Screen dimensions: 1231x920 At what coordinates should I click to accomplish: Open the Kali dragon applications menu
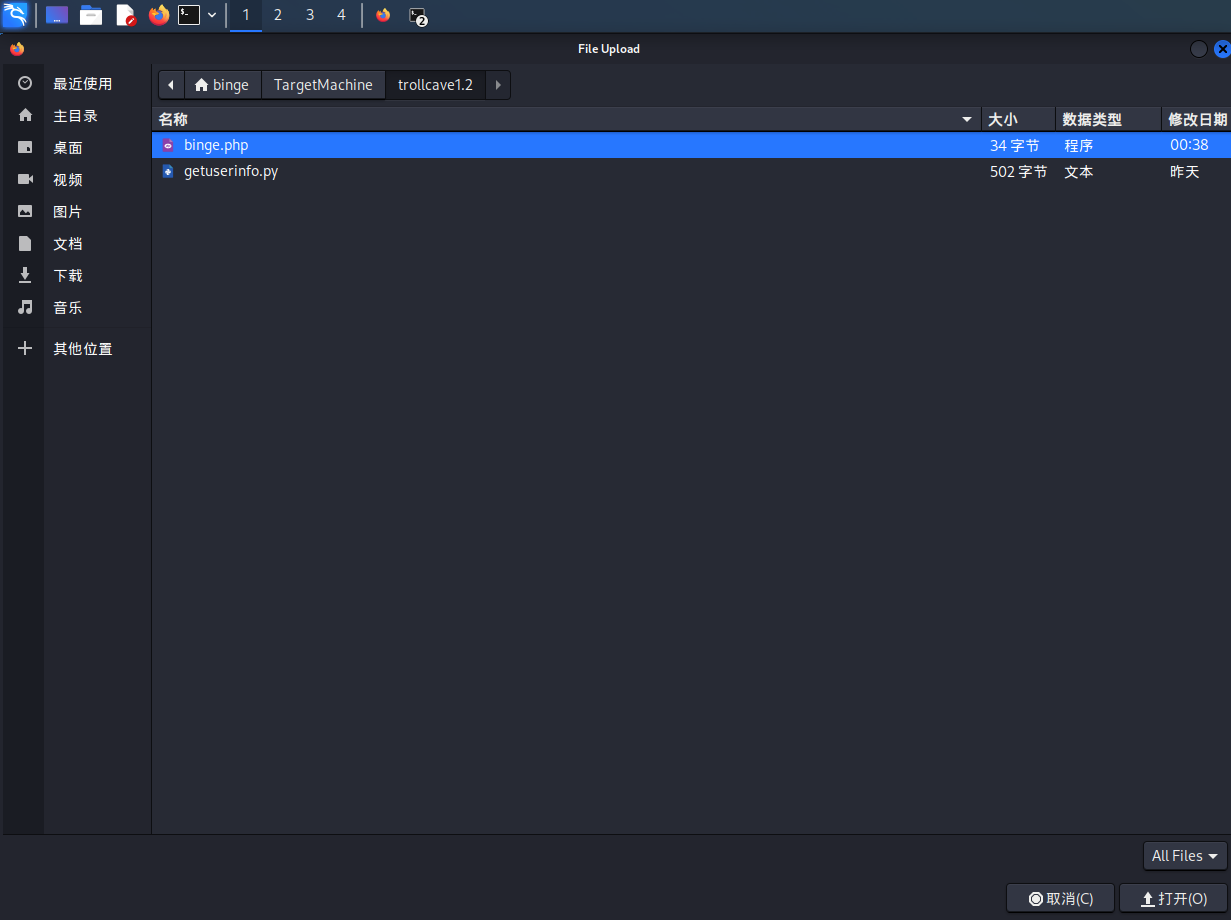click(x=15, y=15)
